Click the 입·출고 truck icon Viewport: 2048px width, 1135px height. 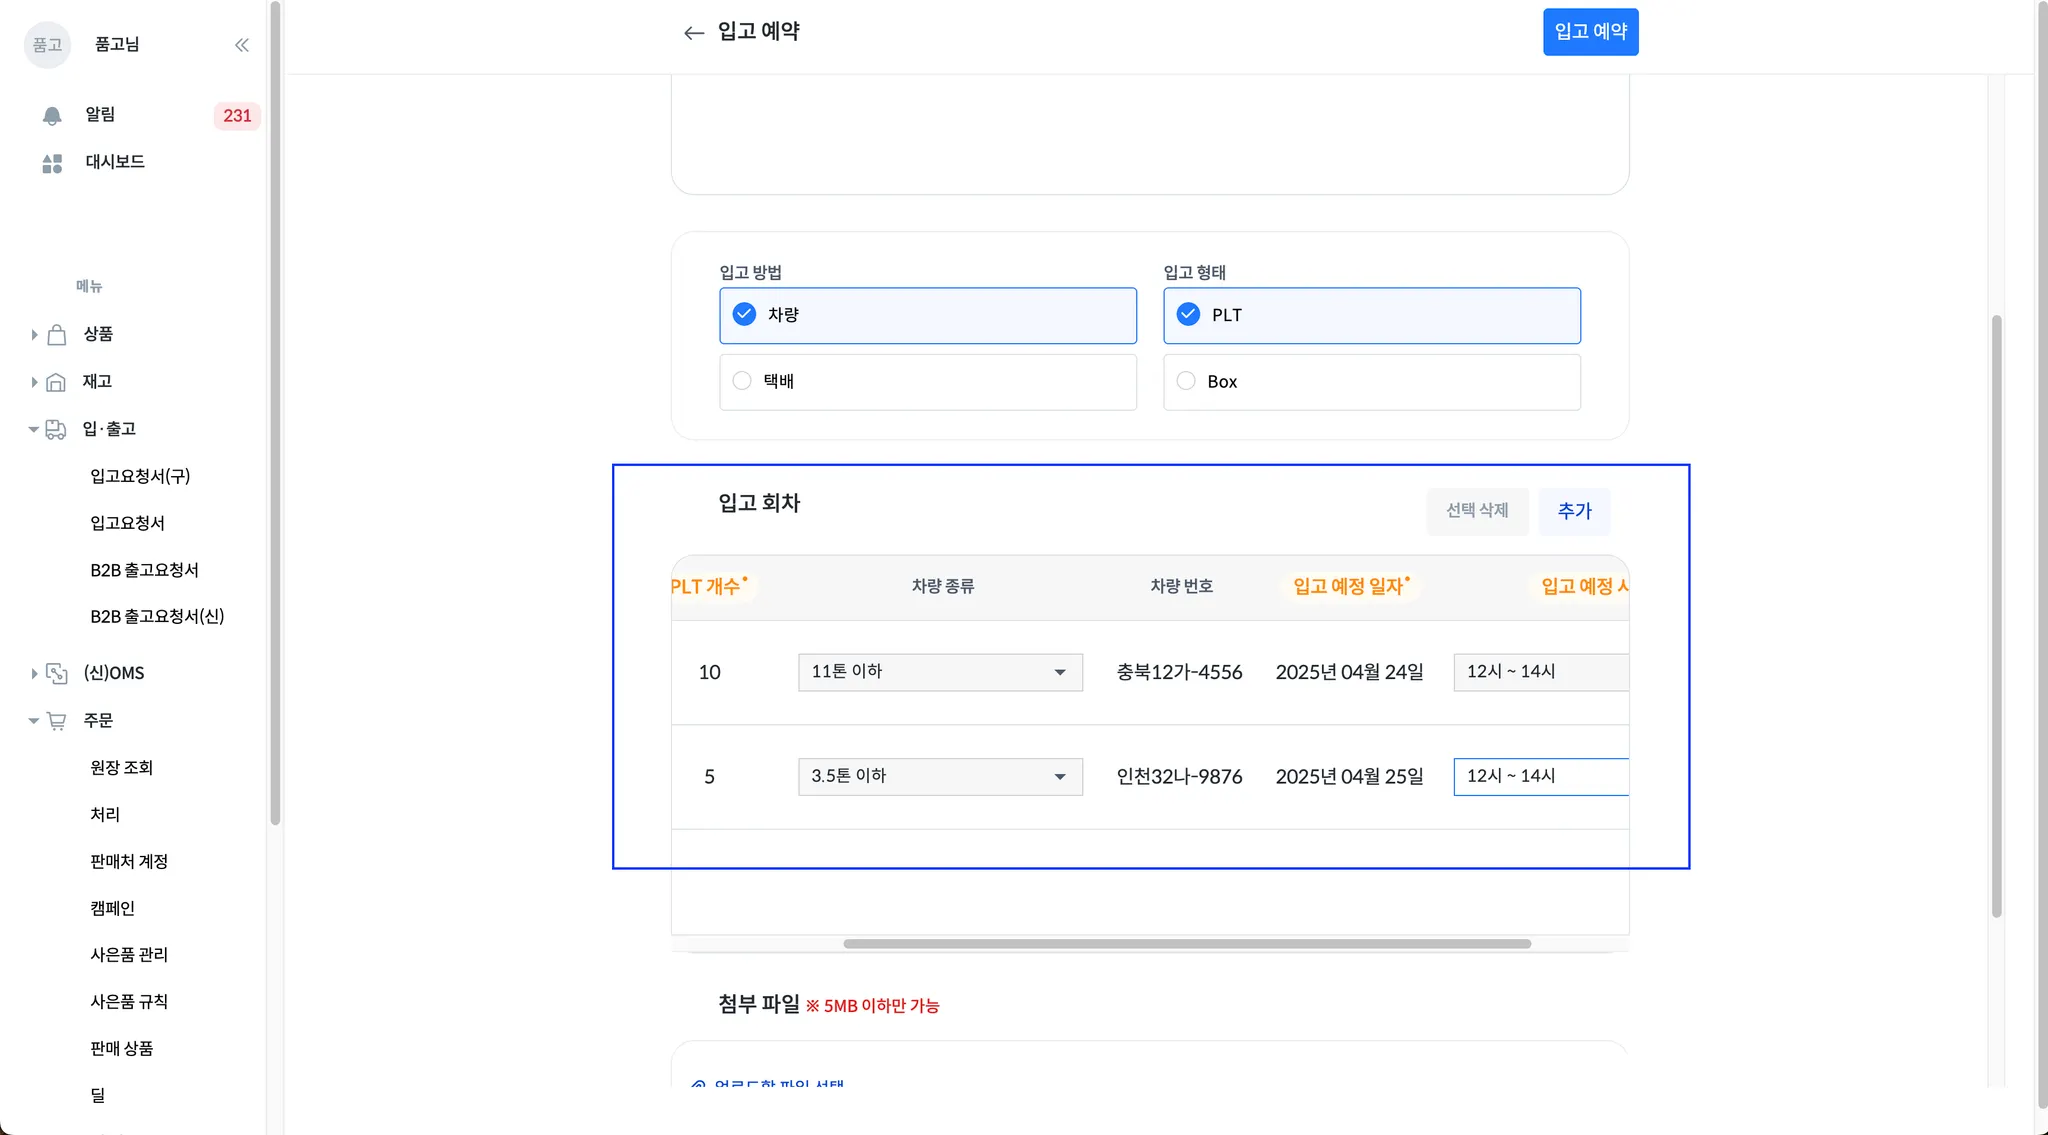pos(56,429)
